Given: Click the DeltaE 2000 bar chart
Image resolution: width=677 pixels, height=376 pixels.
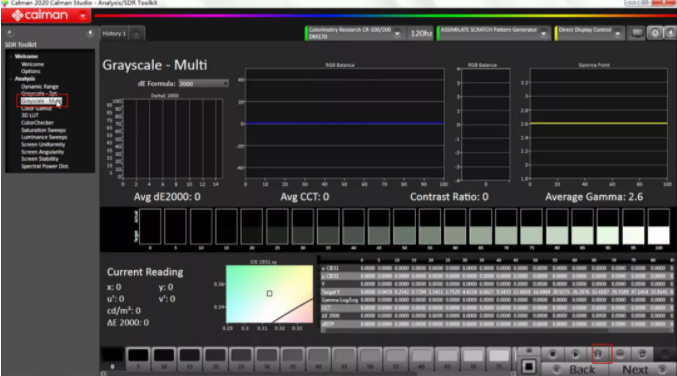Looking at the screenshot, I should click(173, 139).
